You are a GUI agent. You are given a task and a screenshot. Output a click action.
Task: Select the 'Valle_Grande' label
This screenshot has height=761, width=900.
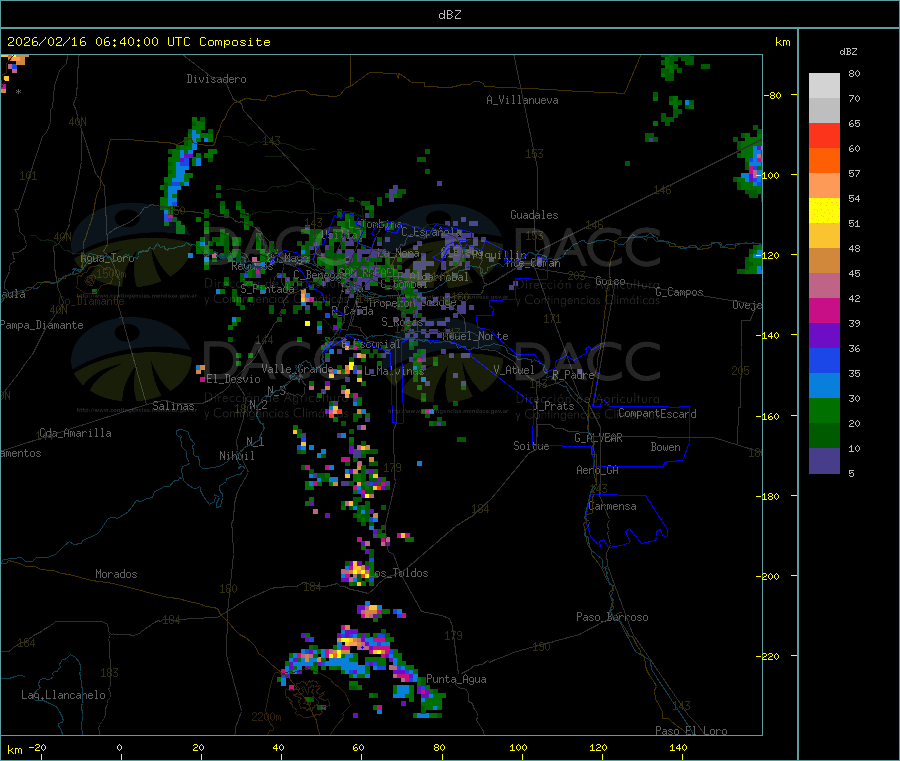pyautogui.click(x=297, y=368)
